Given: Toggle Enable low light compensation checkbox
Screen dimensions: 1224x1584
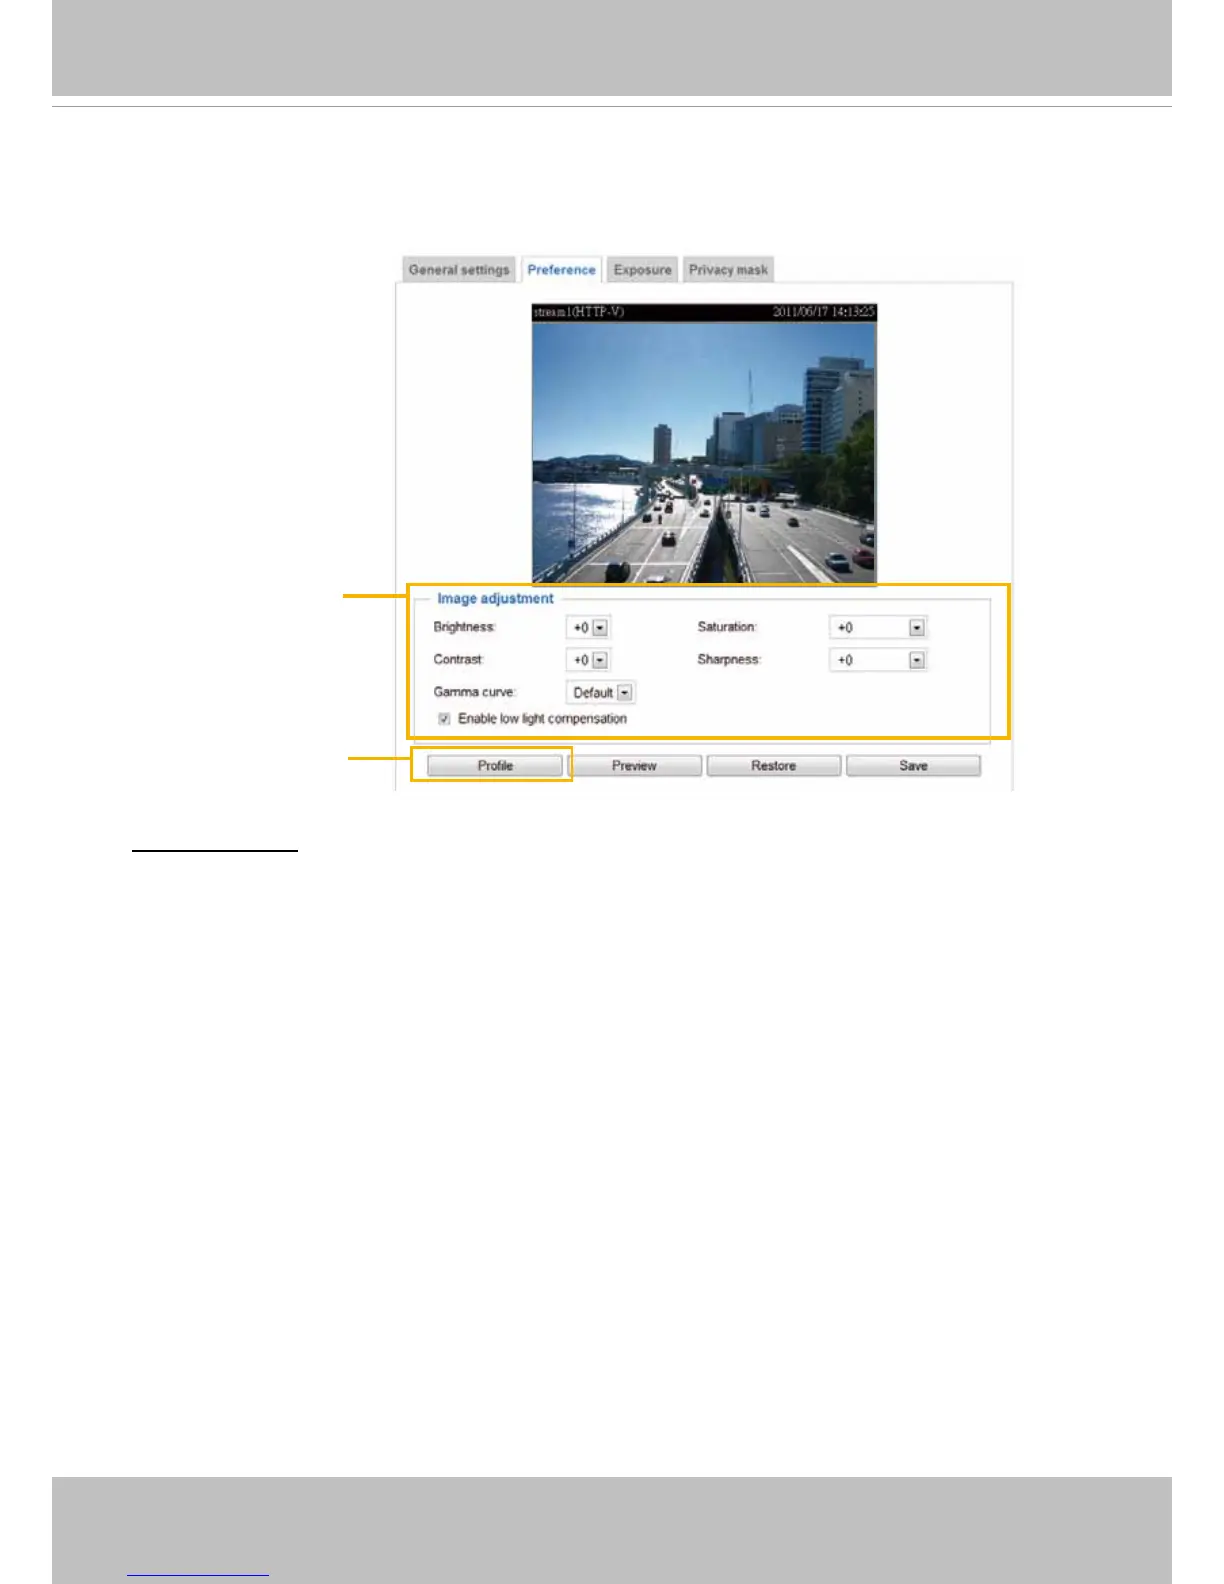Looking at the screenshot, I should (x=444, y=719).
